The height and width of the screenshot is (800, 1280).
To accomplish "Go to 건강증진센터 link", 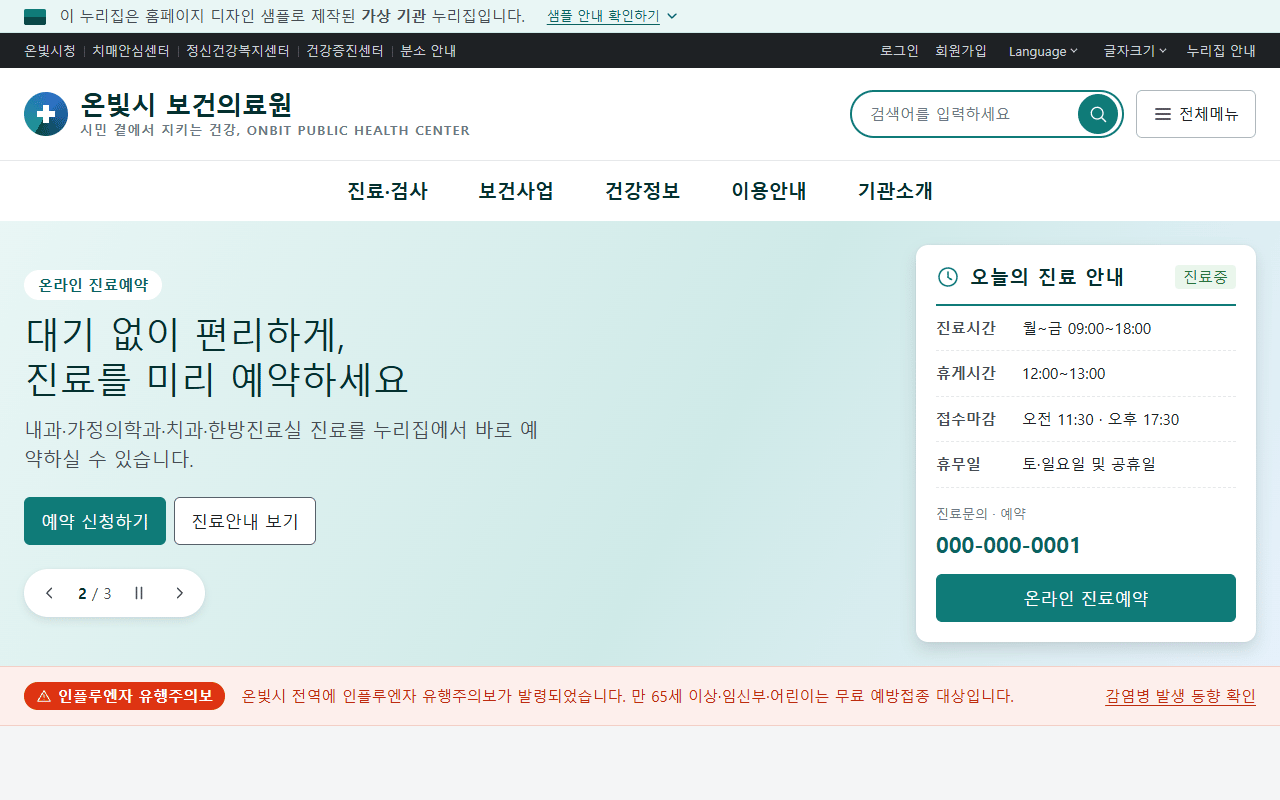I will [x=345, y=51].
